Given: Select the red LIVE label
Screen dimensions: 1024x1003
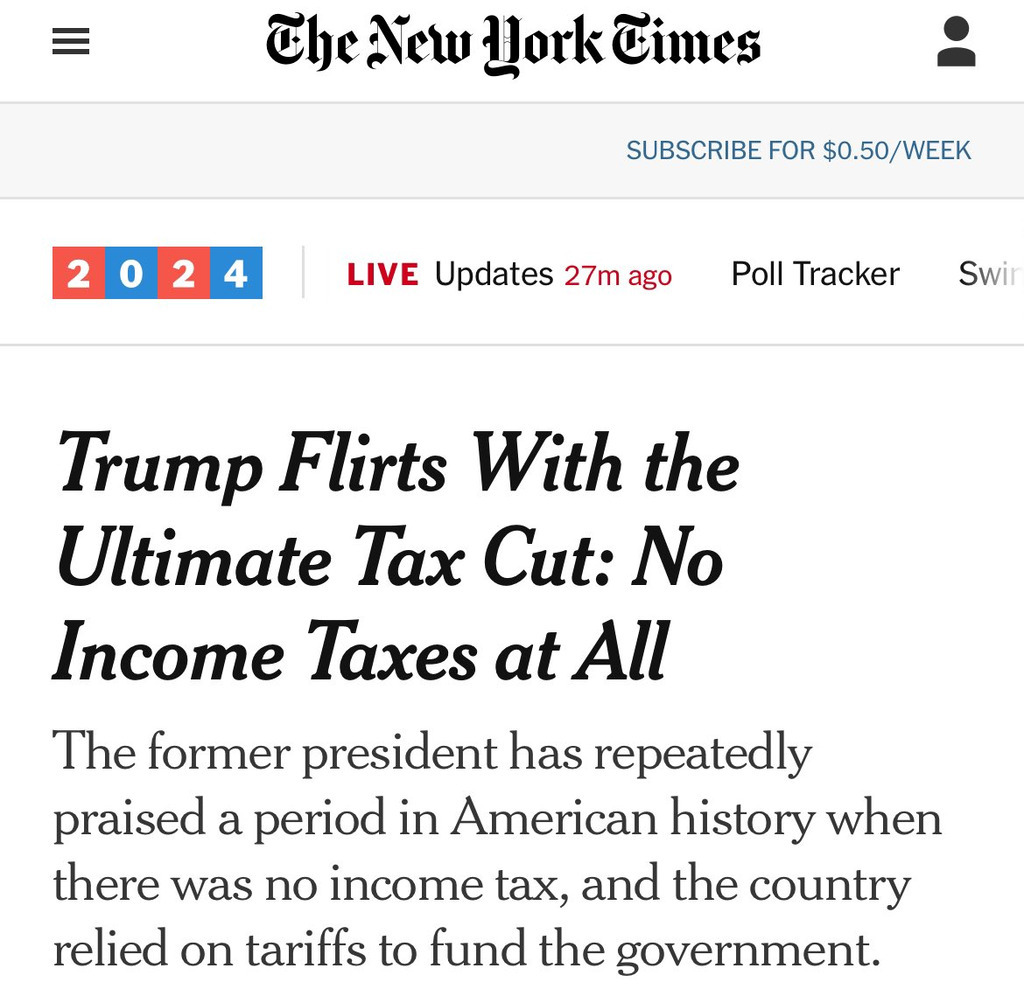Looking at the screenshot, I should point(383,274).
